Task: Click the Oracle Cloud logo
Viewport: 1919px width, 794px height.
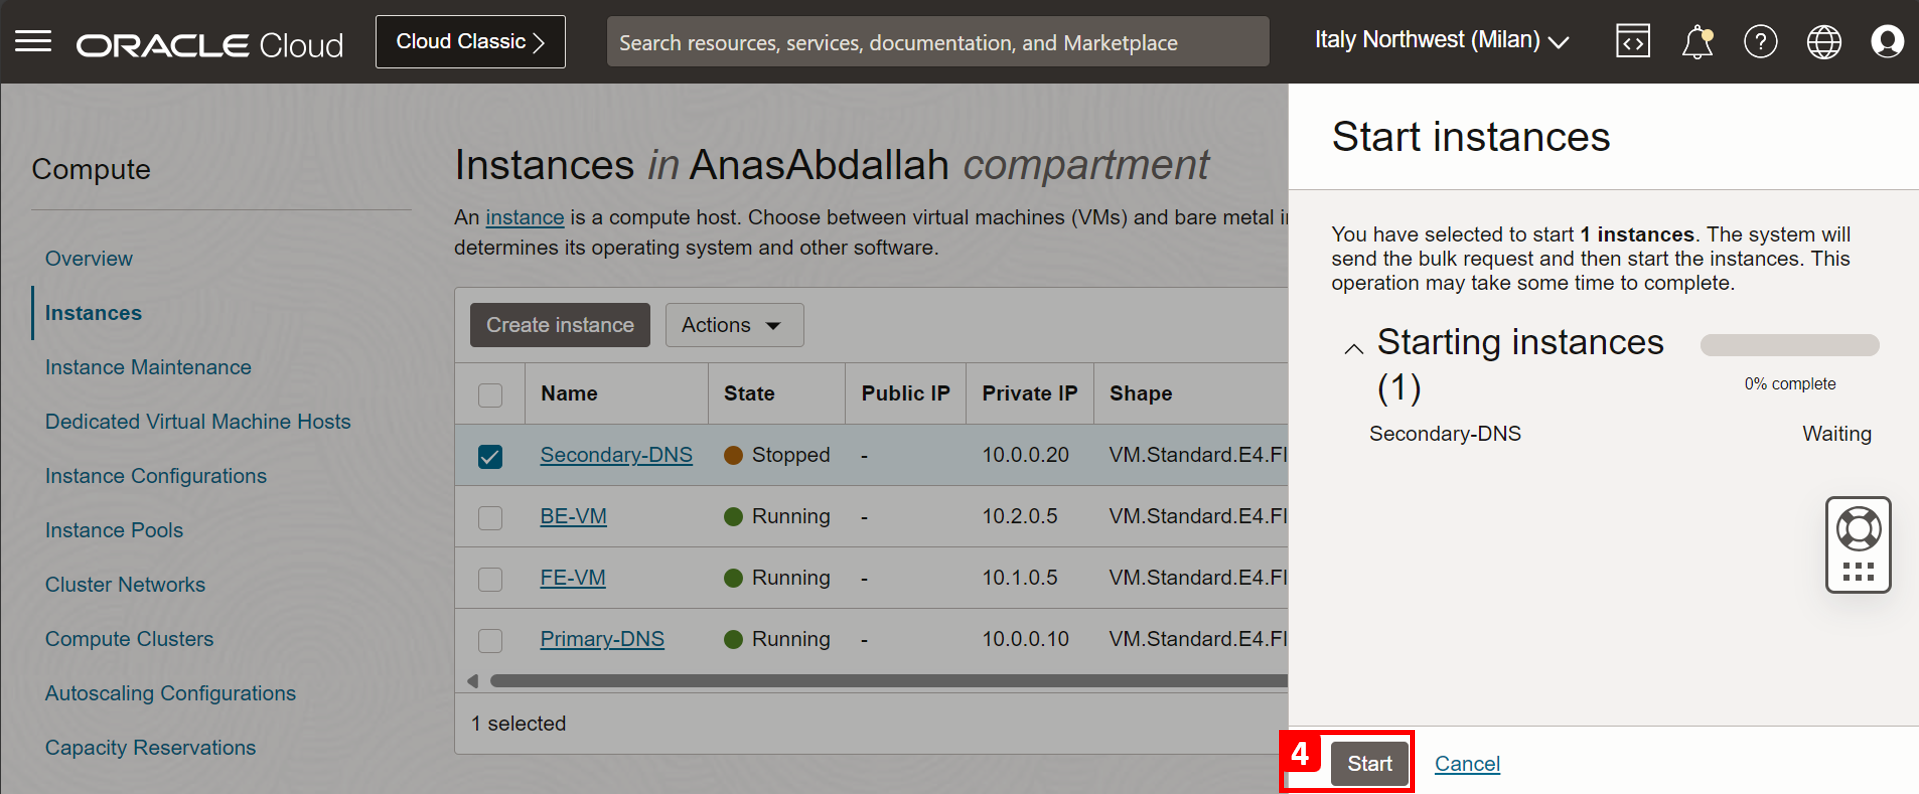Action: point(210,45)
